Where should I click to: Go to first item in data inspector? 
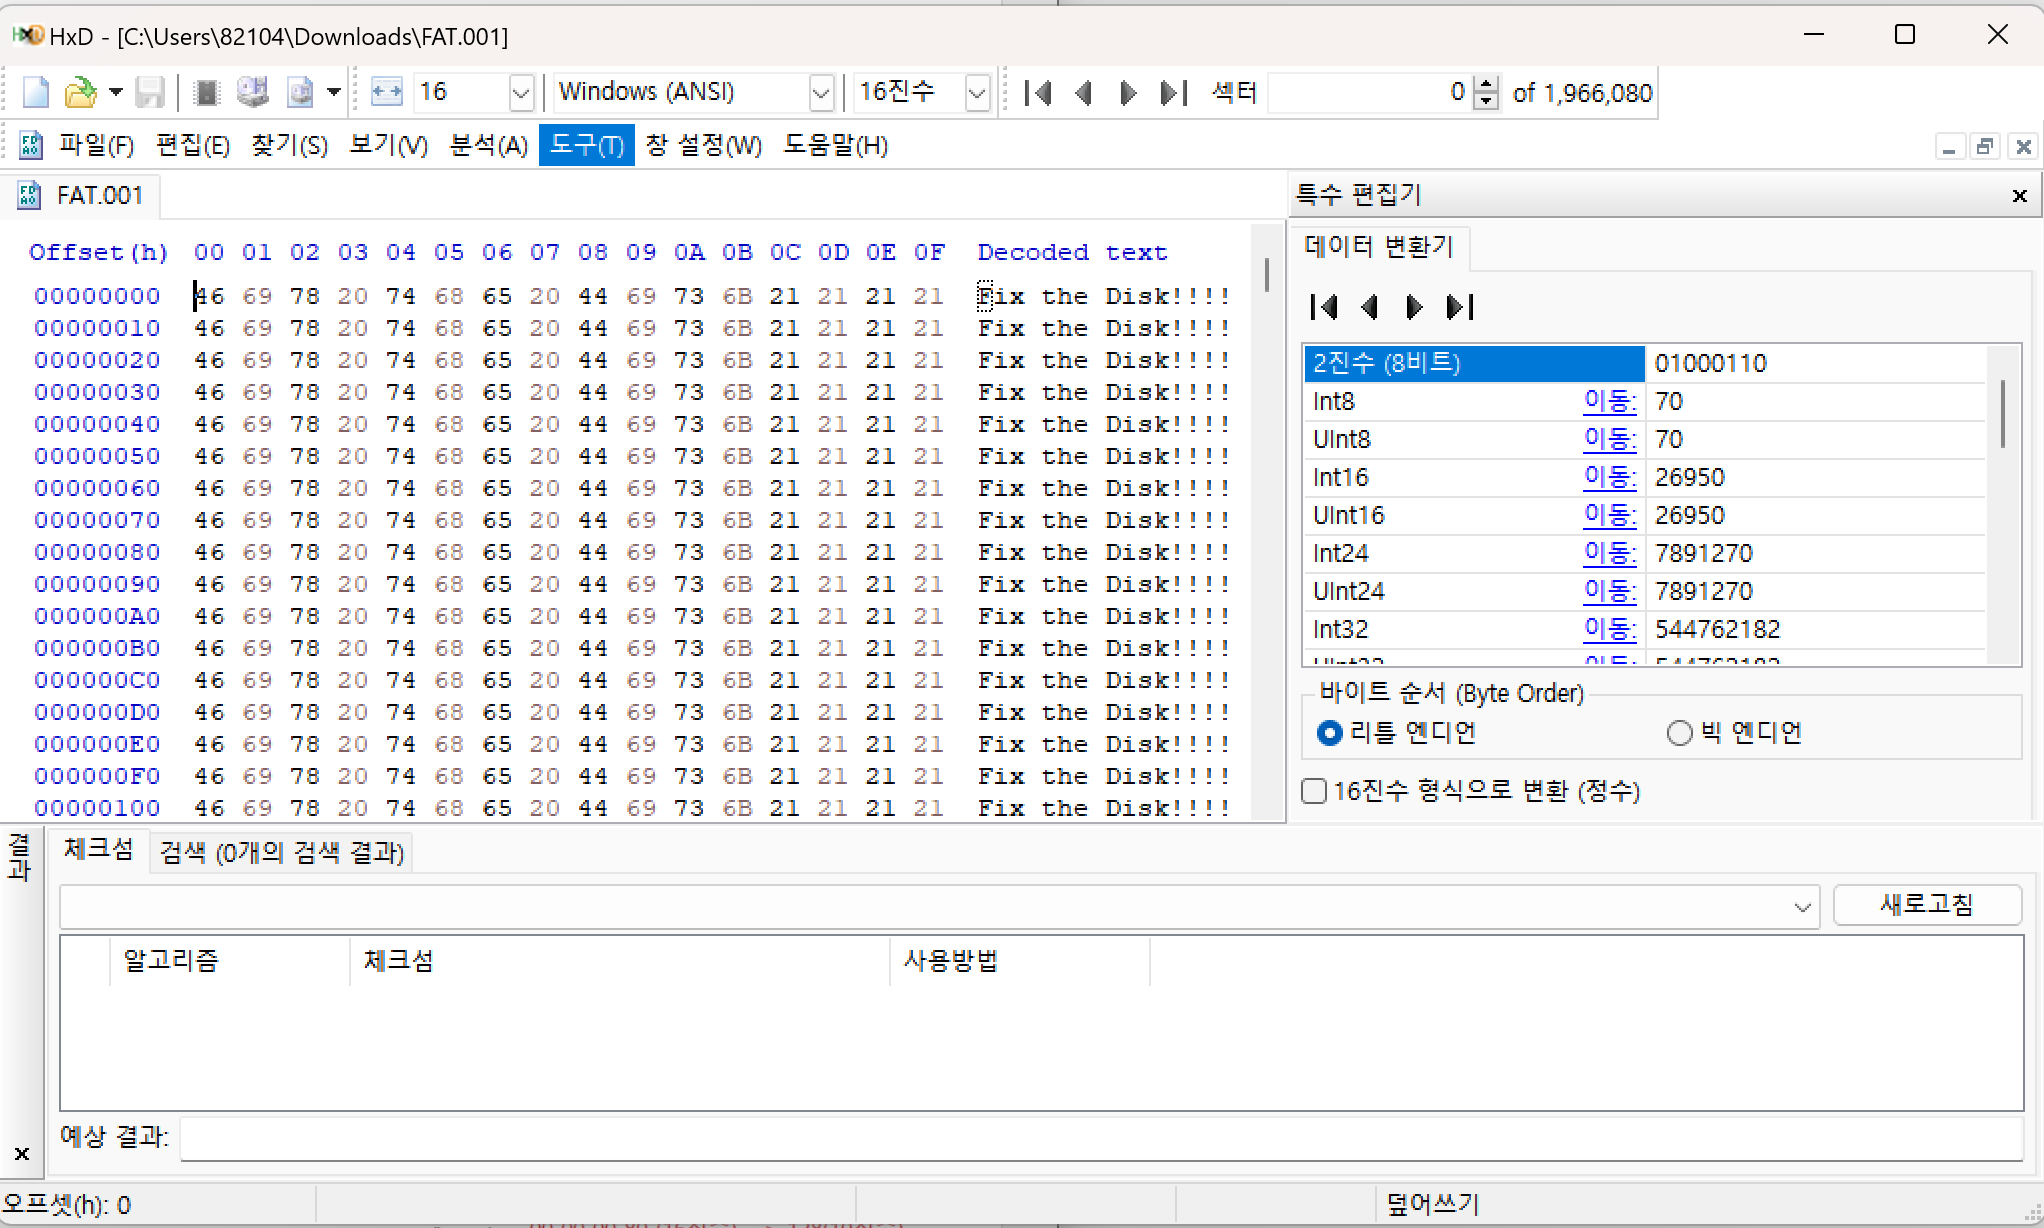tap(1324, 307)
